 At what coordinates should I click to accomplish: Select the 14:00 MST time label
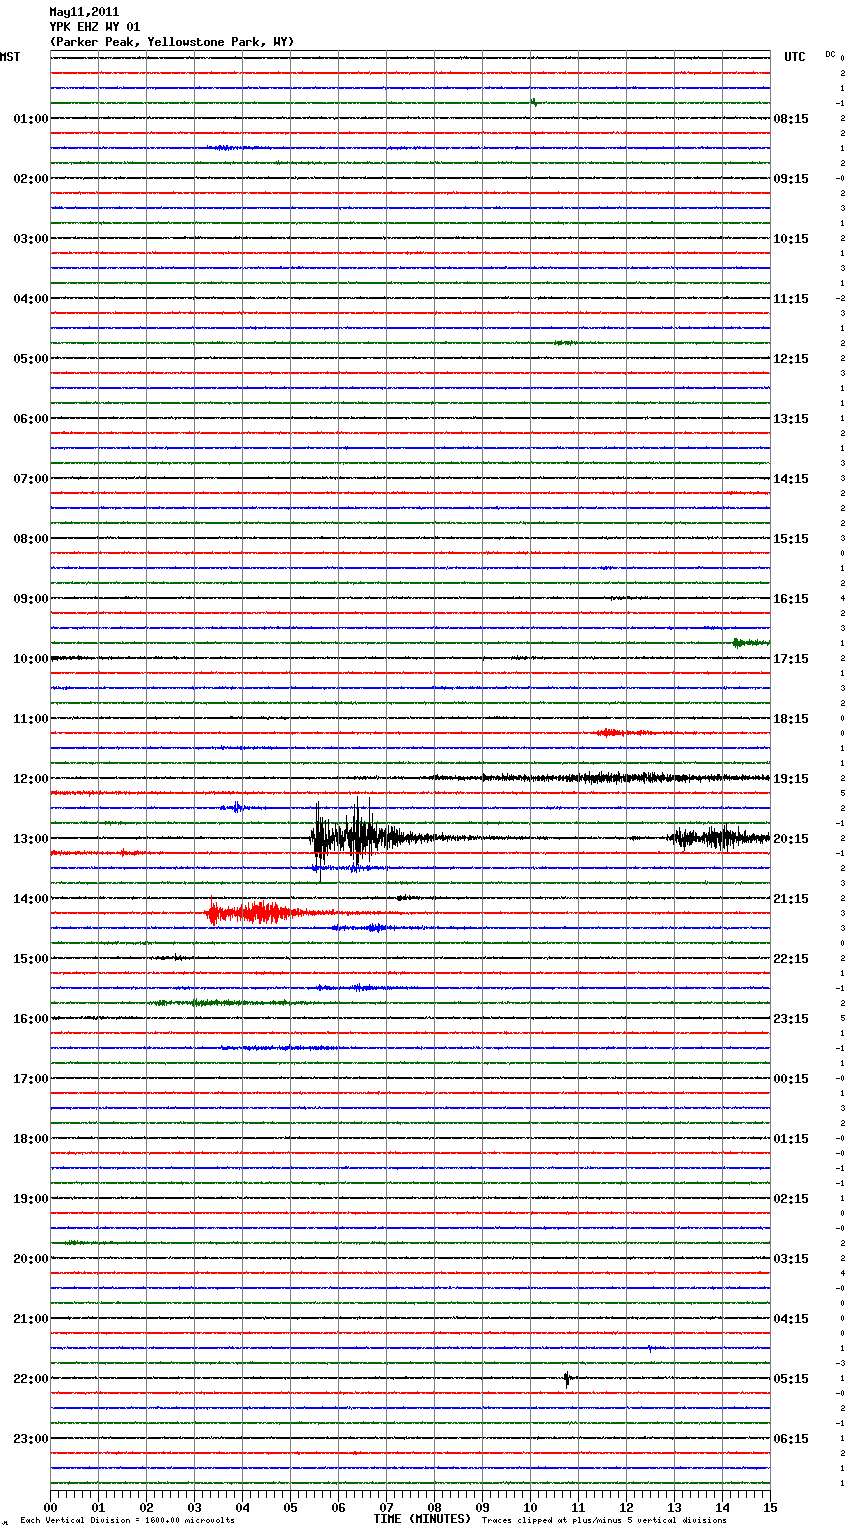coord(31,899)
